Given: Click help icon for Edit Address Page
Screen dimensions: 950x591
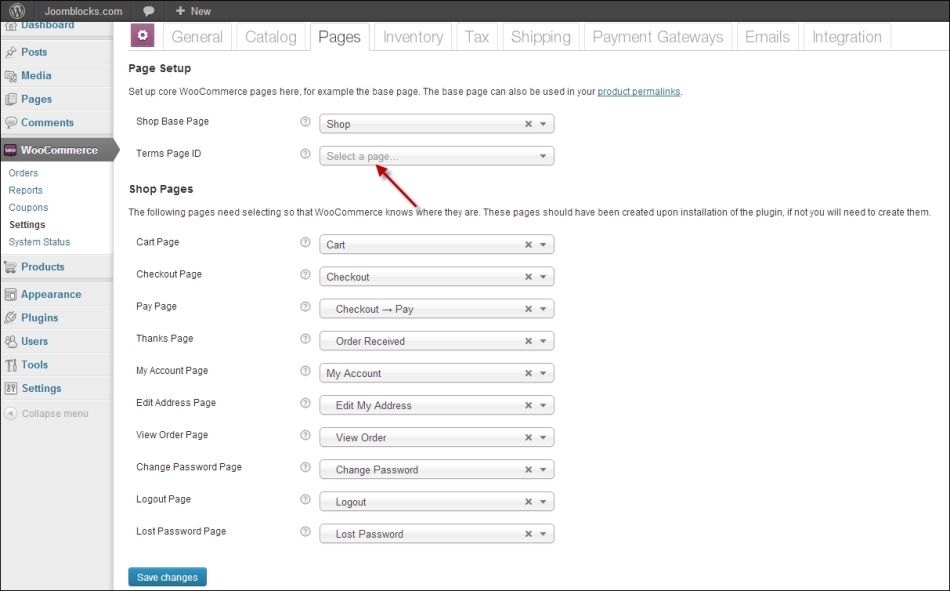Looking at the screenshot, I should click(x=305, y=402).
